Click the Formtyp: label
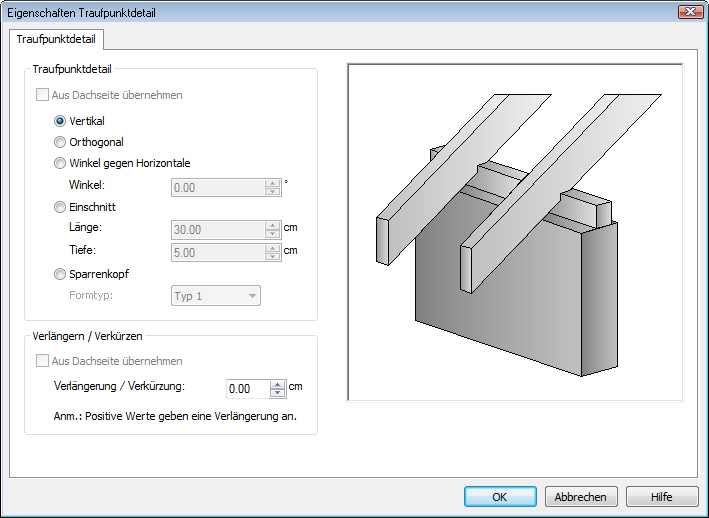Image resolution: width=709 pixels, height=518 pixels. 91,295
